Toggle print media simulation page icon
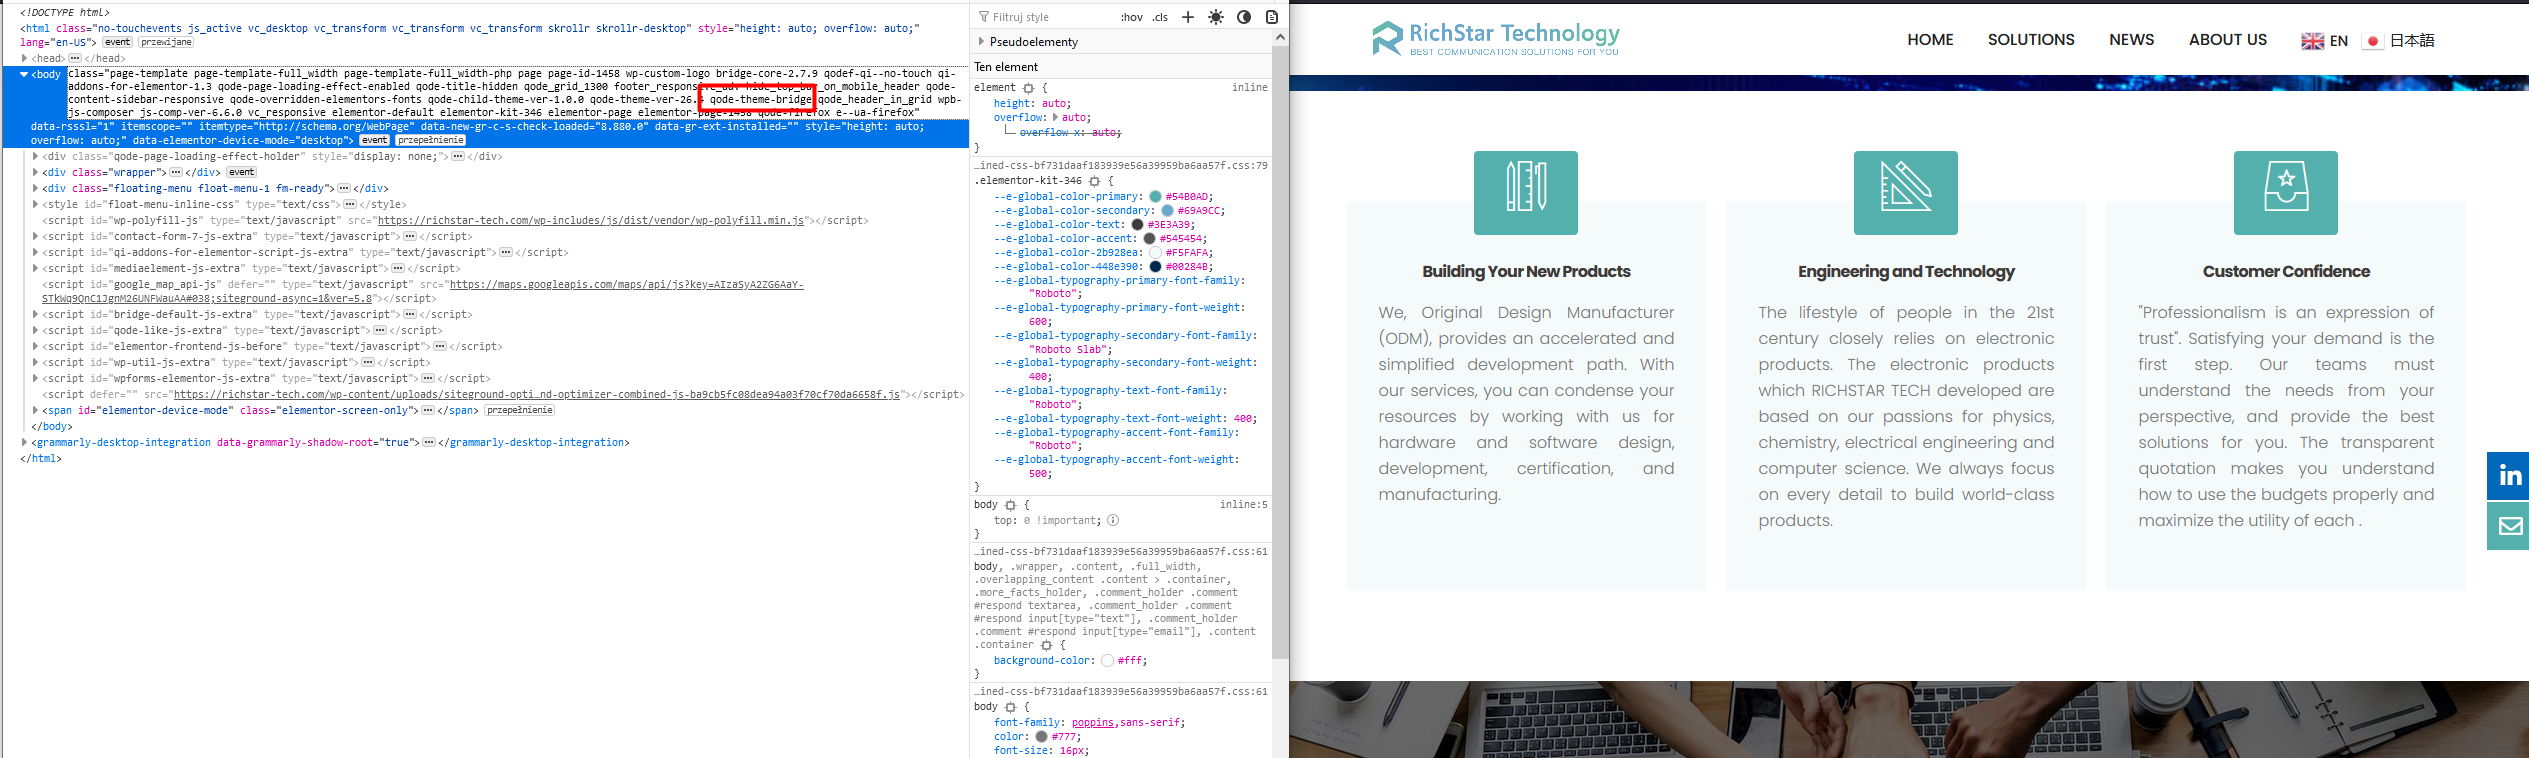This screenshot has height=758, width=2529. [1272, 17]
